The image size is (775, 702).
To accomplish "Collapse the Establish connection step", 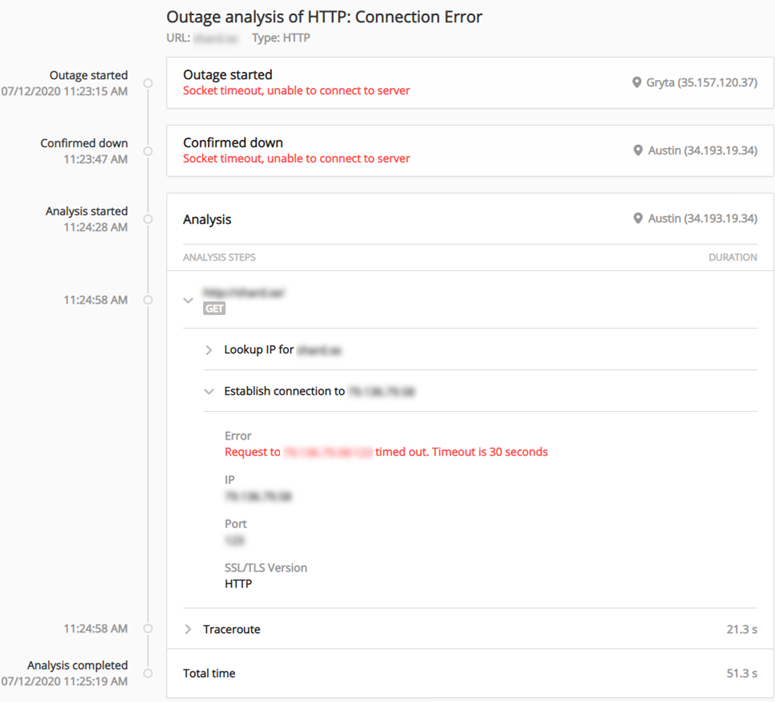I will click(209, 392).
